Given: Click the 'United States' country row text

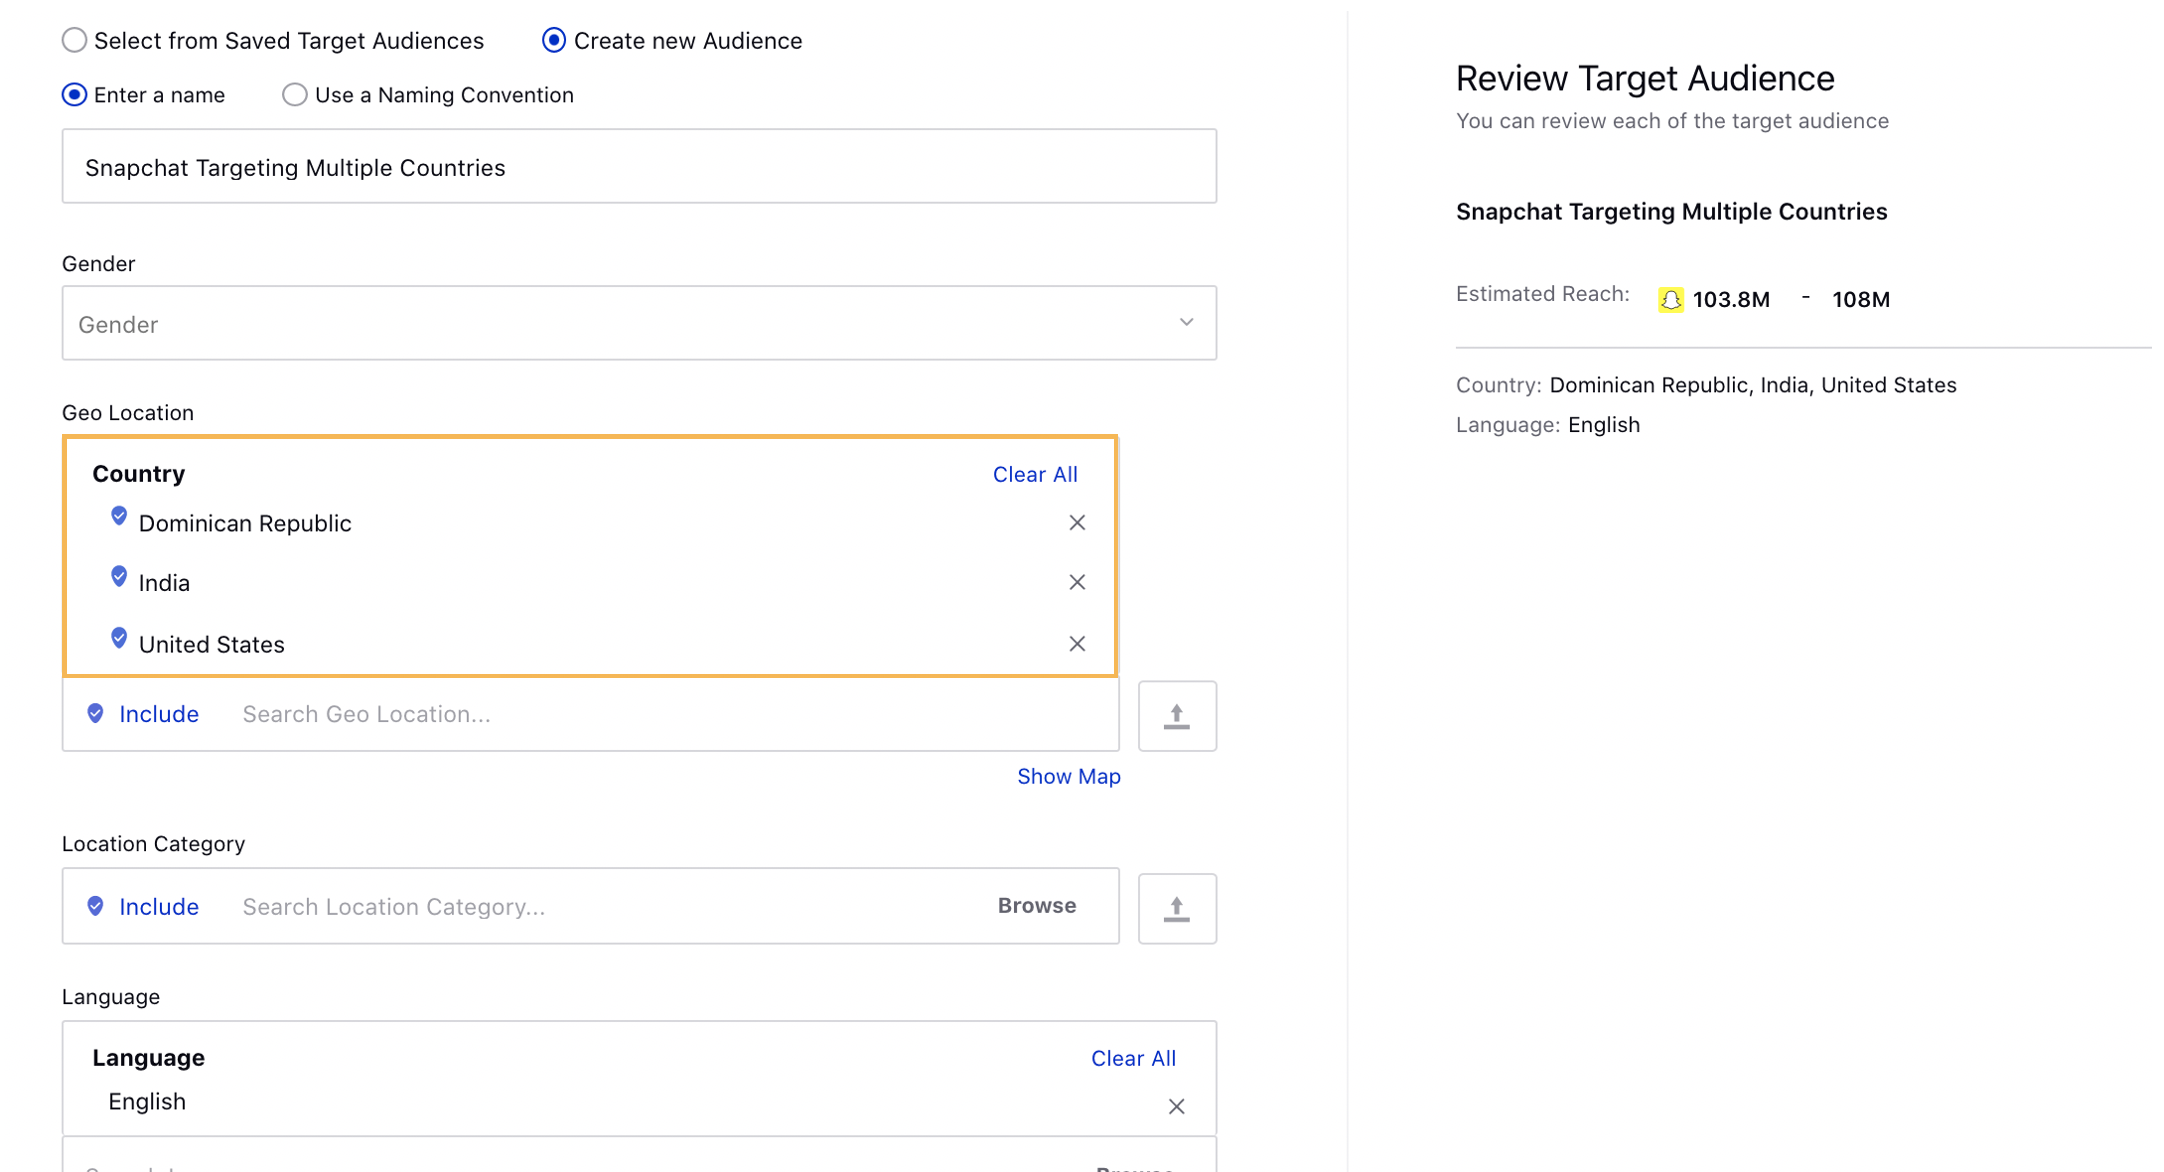Looking at the screenshot, I should click(211, 644).
